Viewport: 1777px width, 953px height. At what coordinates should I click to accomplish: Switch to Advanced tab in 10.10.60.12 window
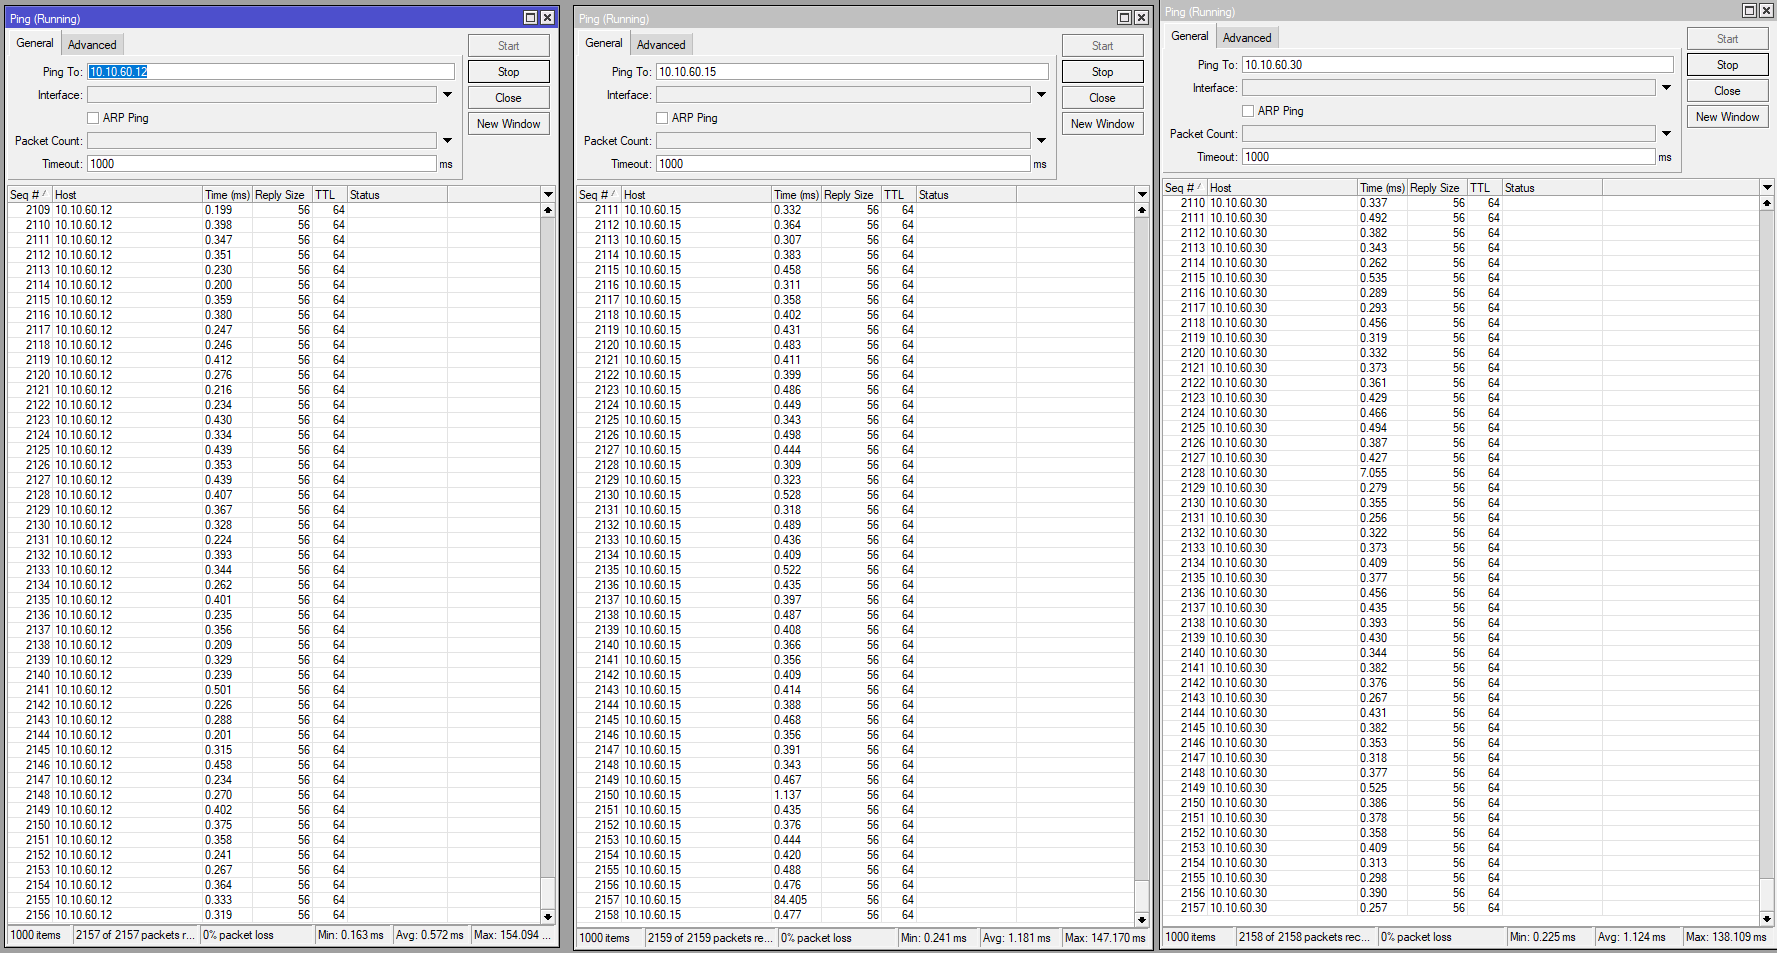pos(92,45)
